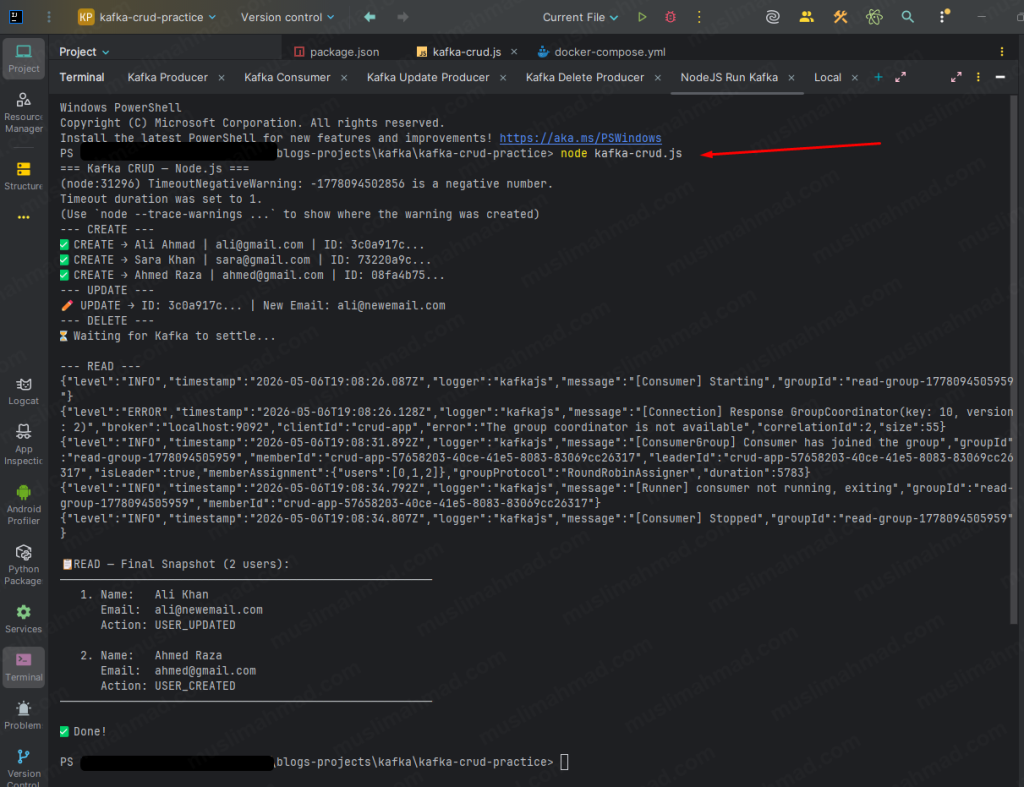Click 'Done!' output line
Viewport: 1024px width, 787px height.
point(83,731)
